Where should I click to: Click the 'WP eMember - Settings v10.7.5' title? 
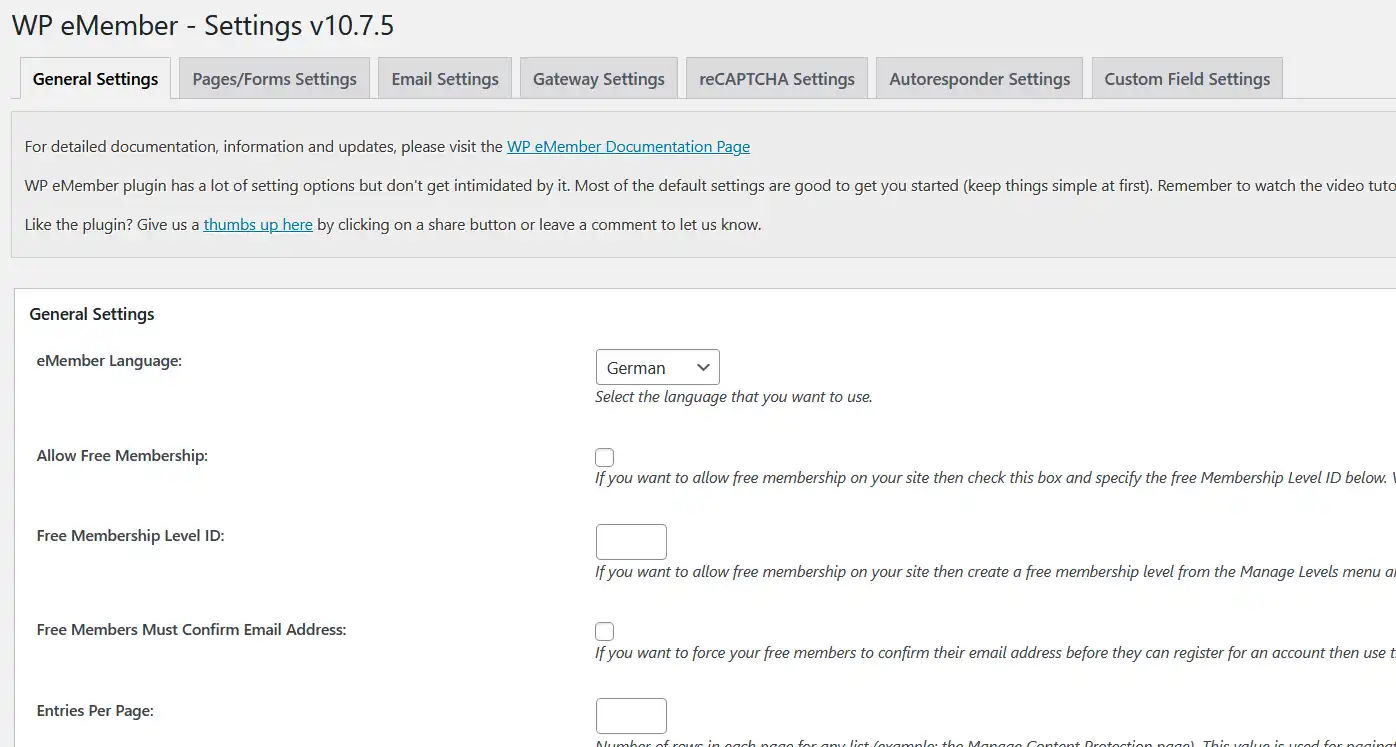coord(203,25)
